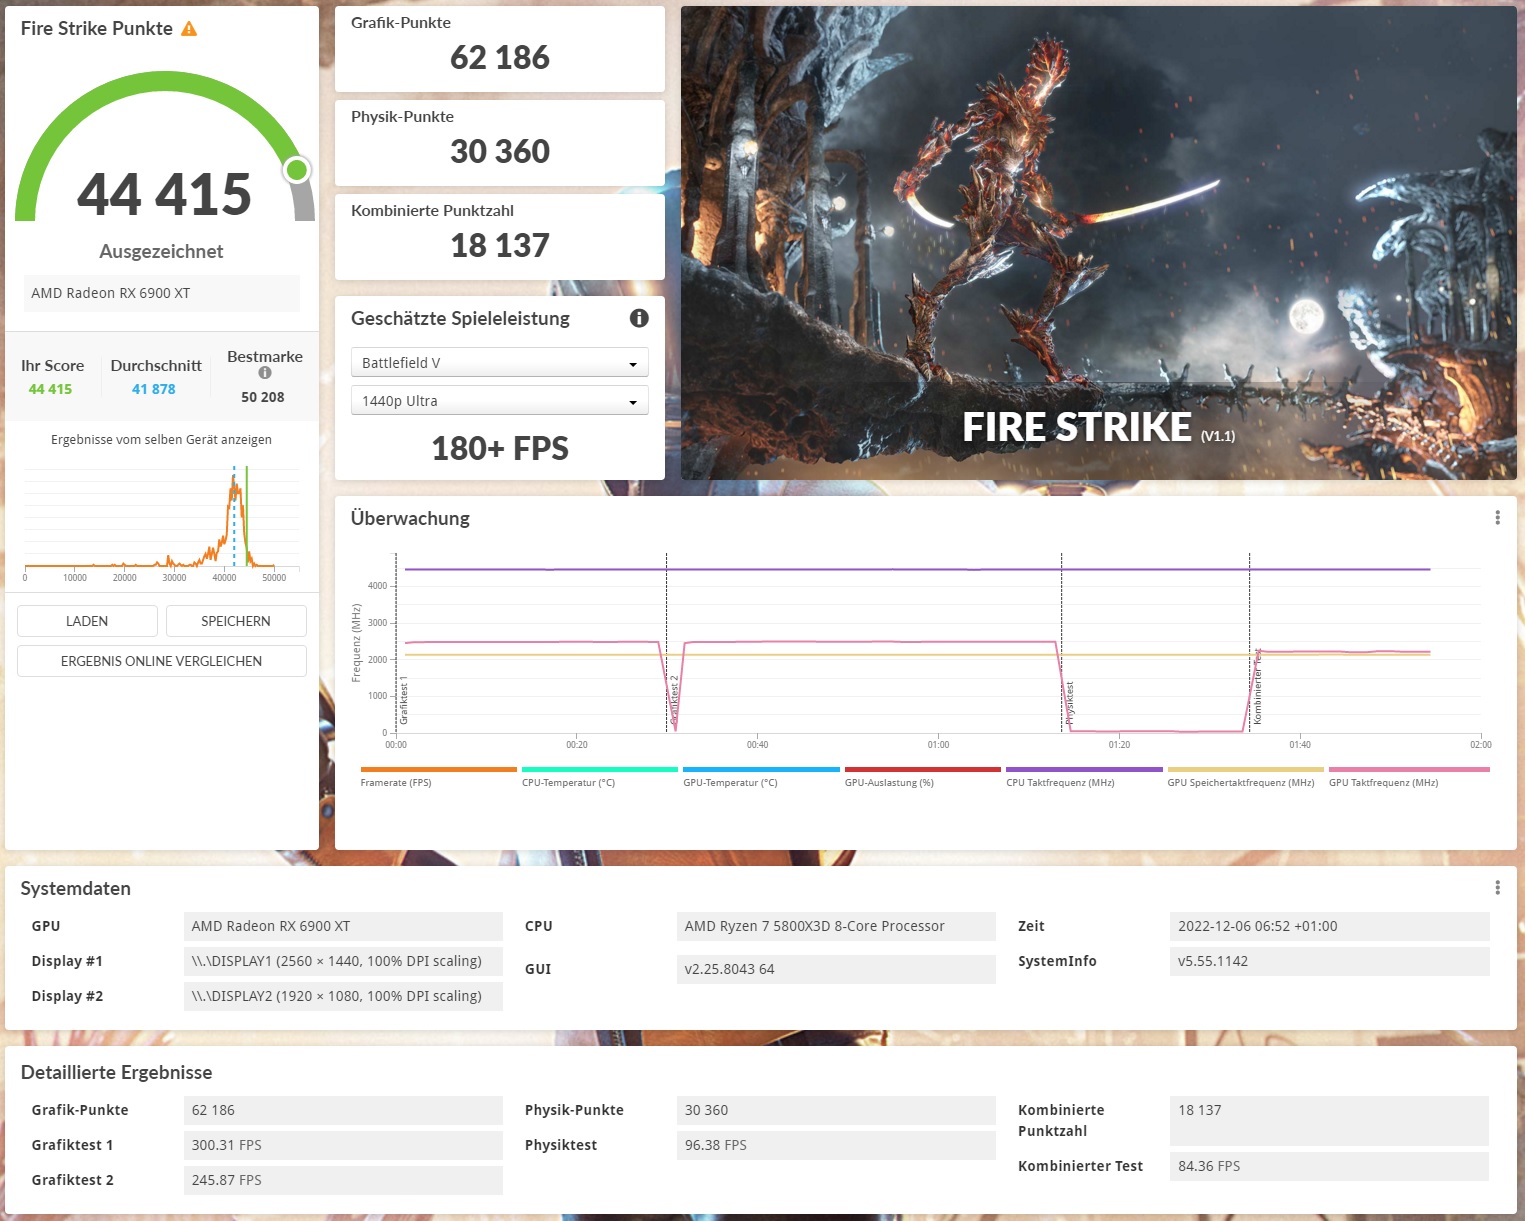Click GUI version v2.25.8043 64
1525x1221 pixels.
[x=836, y=969]
